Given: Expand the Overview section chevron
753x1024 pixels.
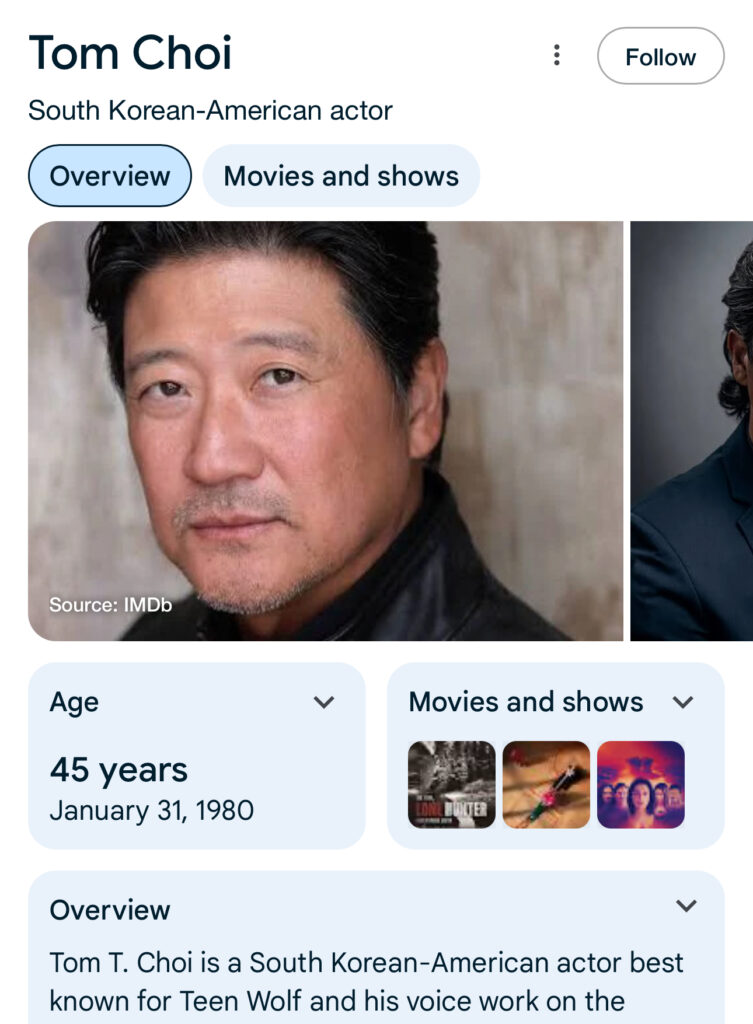Looking at the screenshot, I should click(x=686, y=906).
